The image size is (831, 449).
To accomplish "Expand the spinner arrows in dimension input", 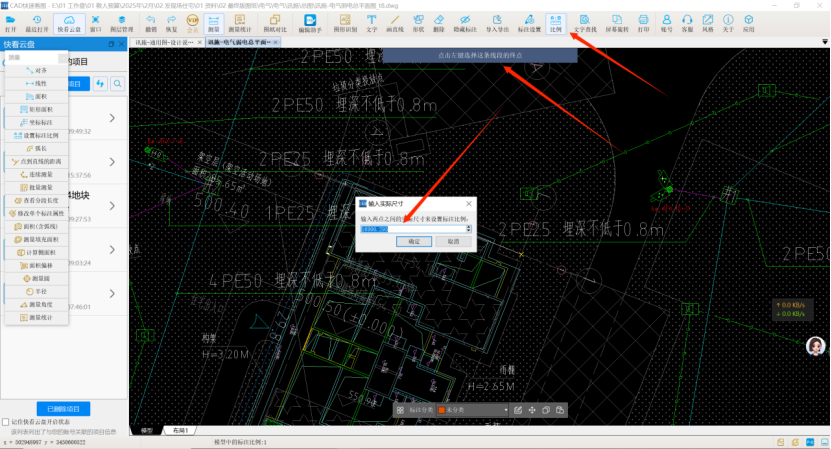I will click(469, 228).
